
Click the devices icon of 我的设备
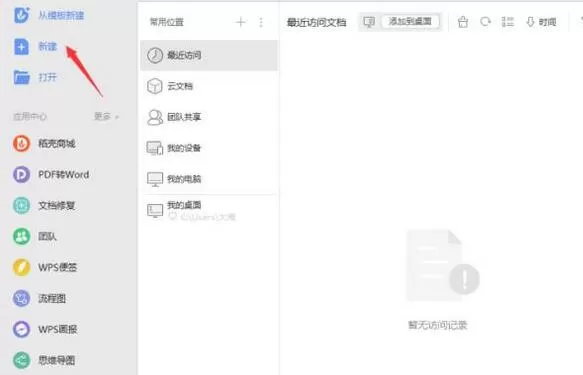[155, 148]
